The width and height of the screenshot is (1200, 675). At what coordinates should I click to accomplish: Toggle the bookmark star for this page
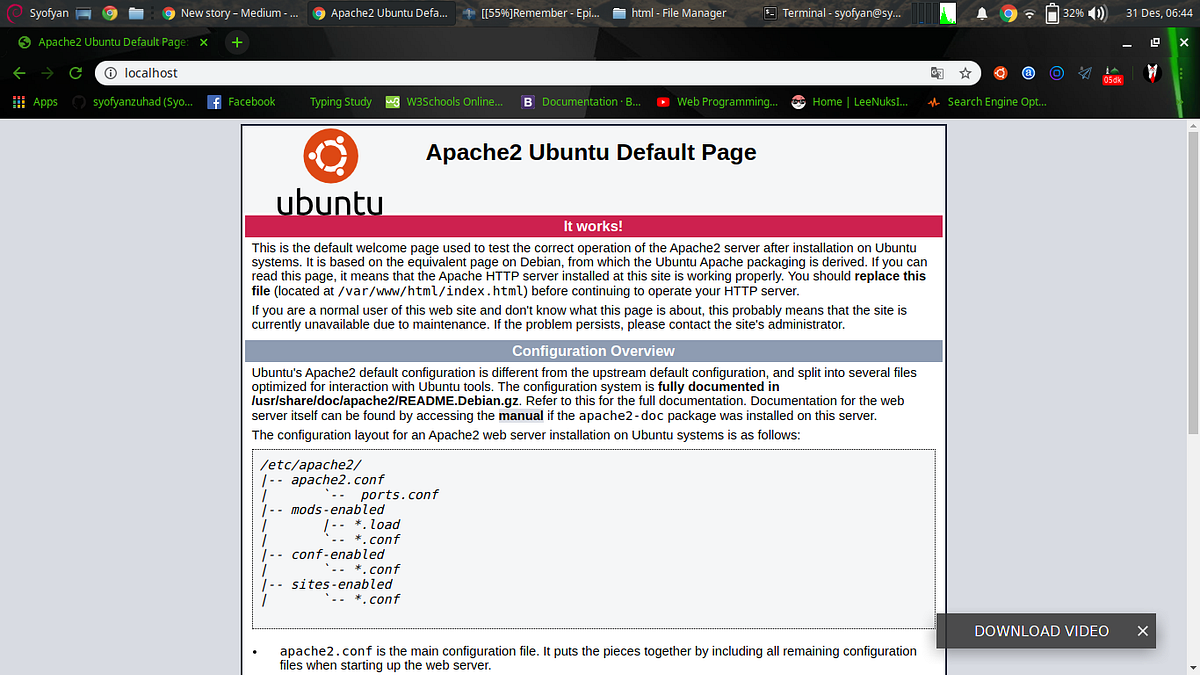pyautogui.click(x=965, y=73)
